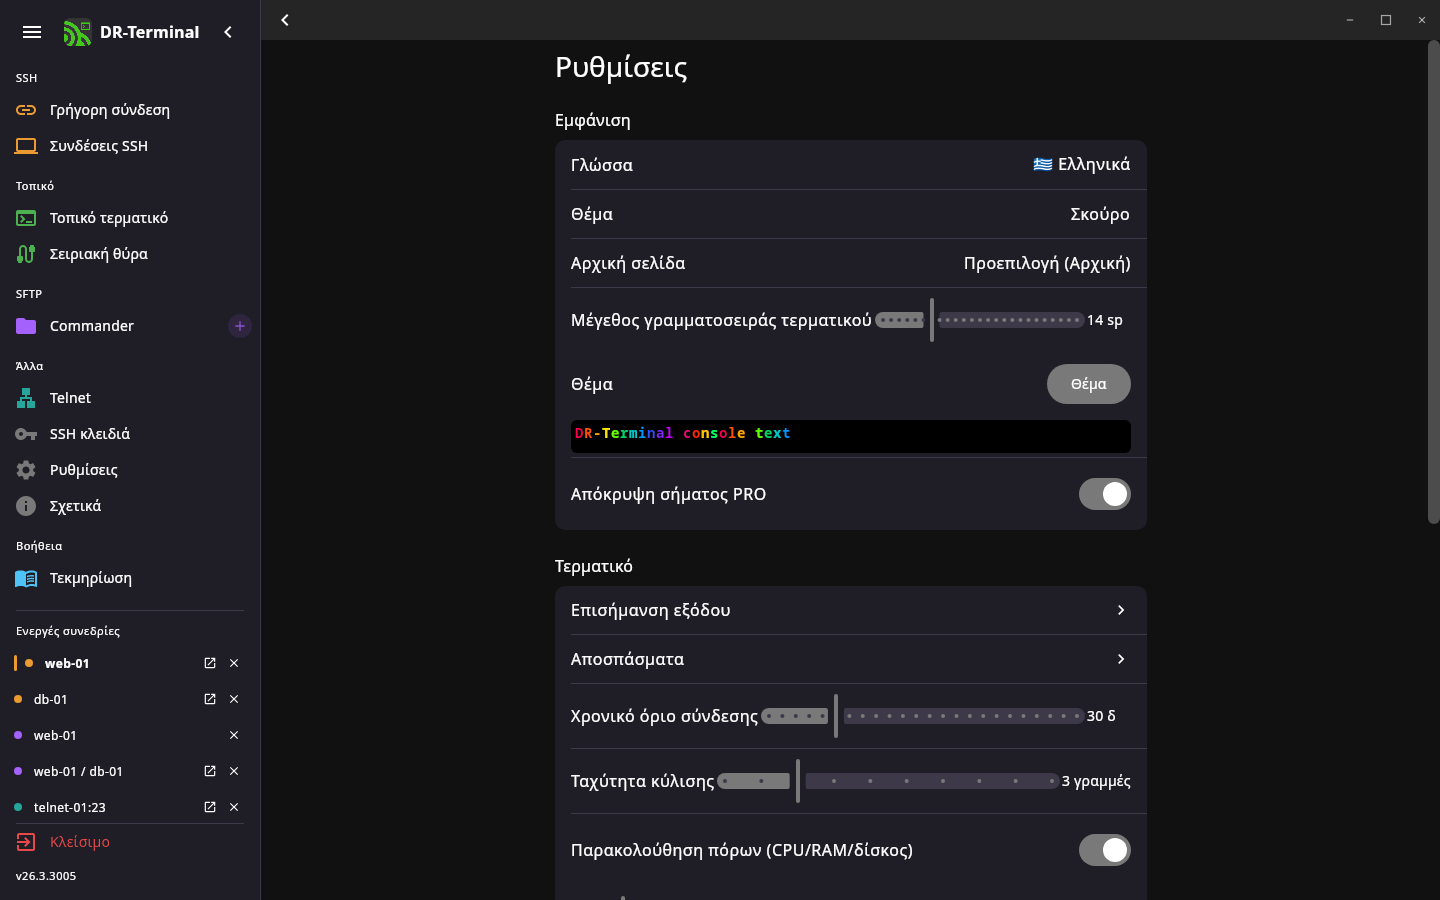Click the exit icon beside Κλείσιμο
Screen dimensions: 1440x900
click(26, 842)
